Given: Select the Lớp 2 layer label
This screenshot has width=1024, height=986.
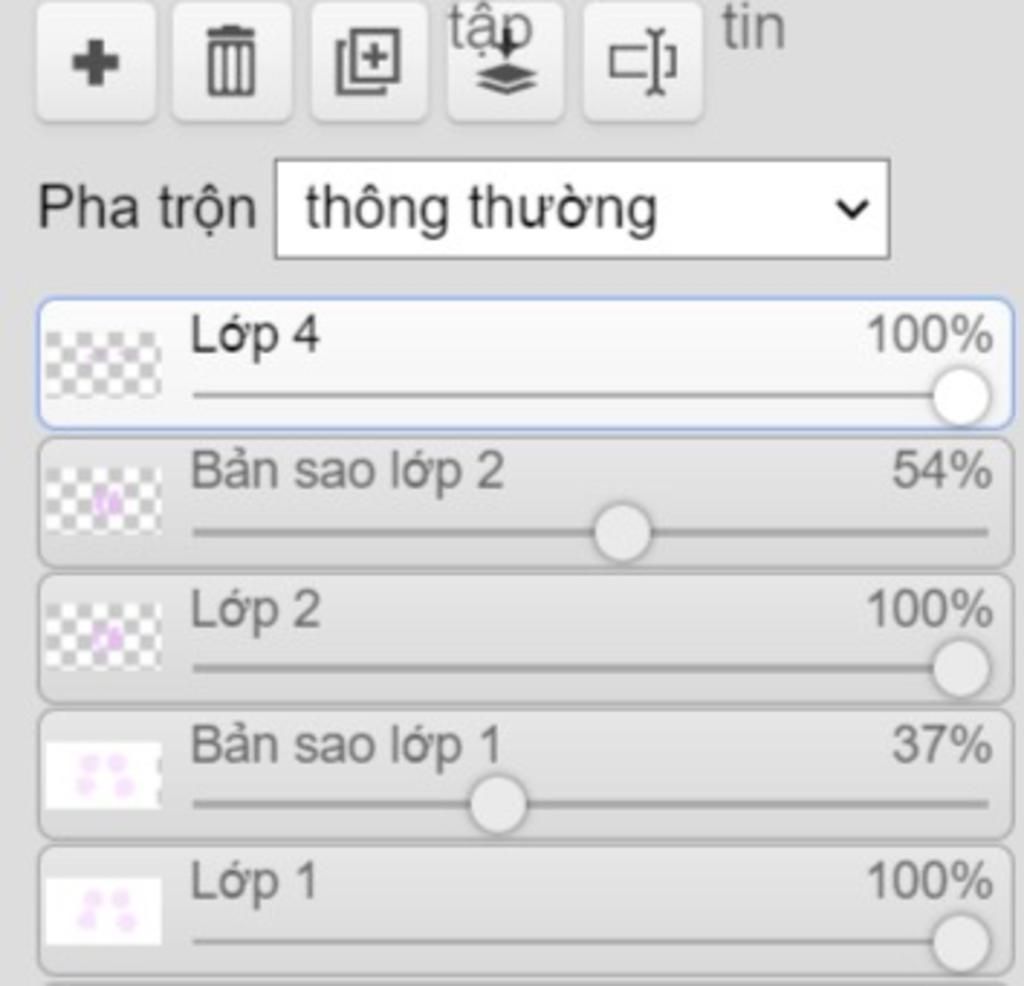Looking at the screenshot, I should [x=255, y=610].
